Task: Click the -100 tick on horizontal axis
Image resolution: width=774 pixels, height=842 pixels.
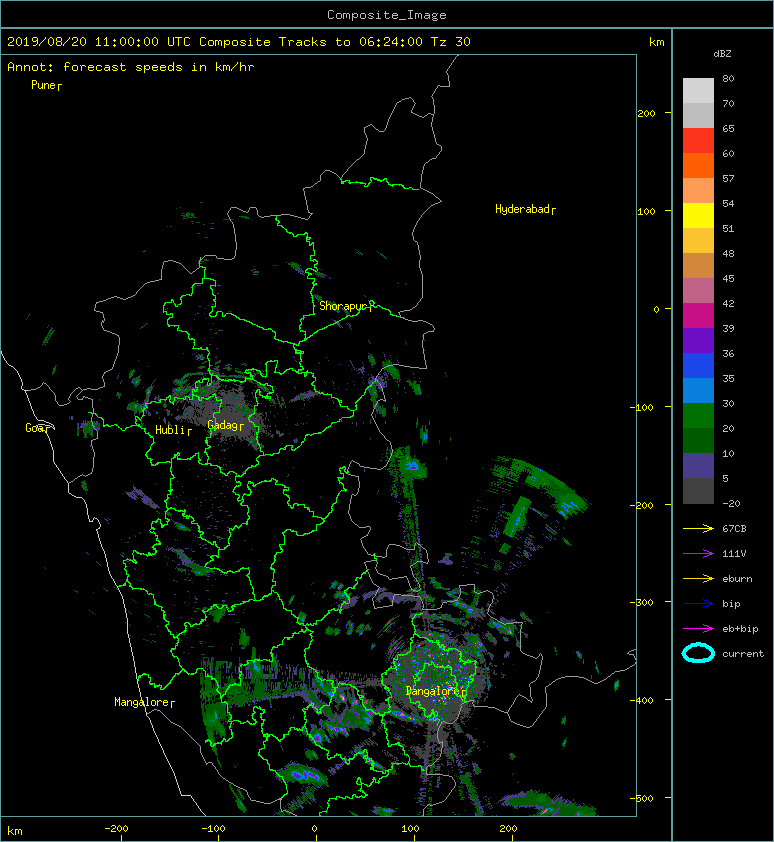Action: (213, 829)
